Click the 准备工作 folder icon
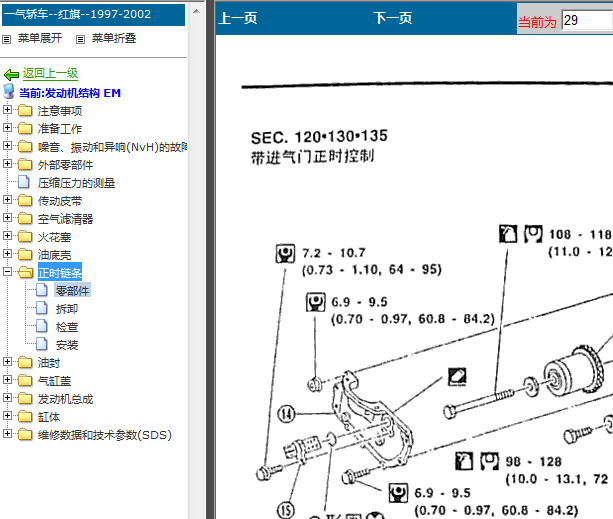Screen dimensions: 613x519 click(25, 129)
